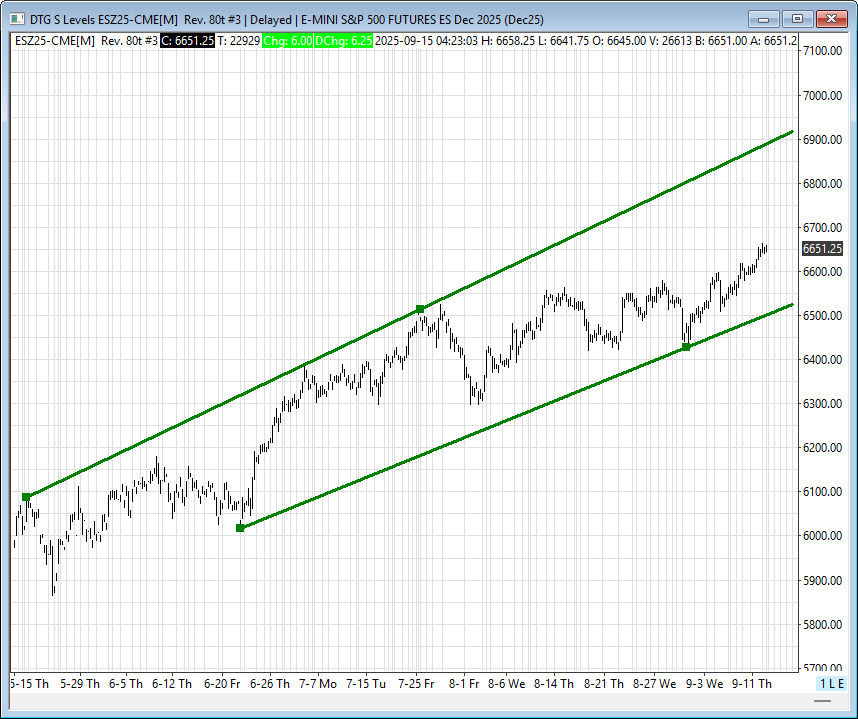
Task: Close the ESZ25 chart window
Action: coord(831,19)
